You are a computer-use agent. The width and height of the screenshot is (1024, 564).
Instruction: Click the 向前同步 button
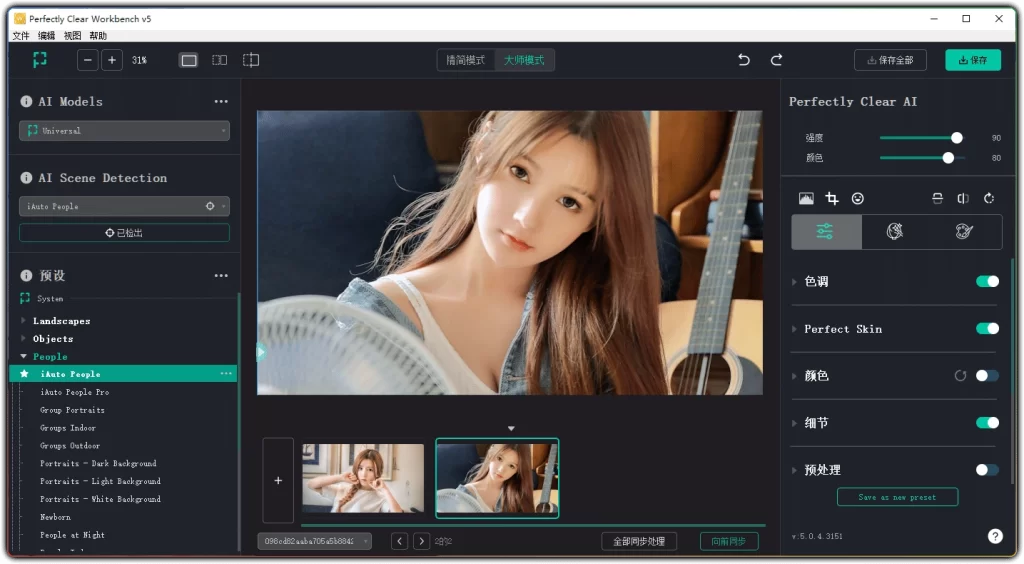(x=729, y=541)
